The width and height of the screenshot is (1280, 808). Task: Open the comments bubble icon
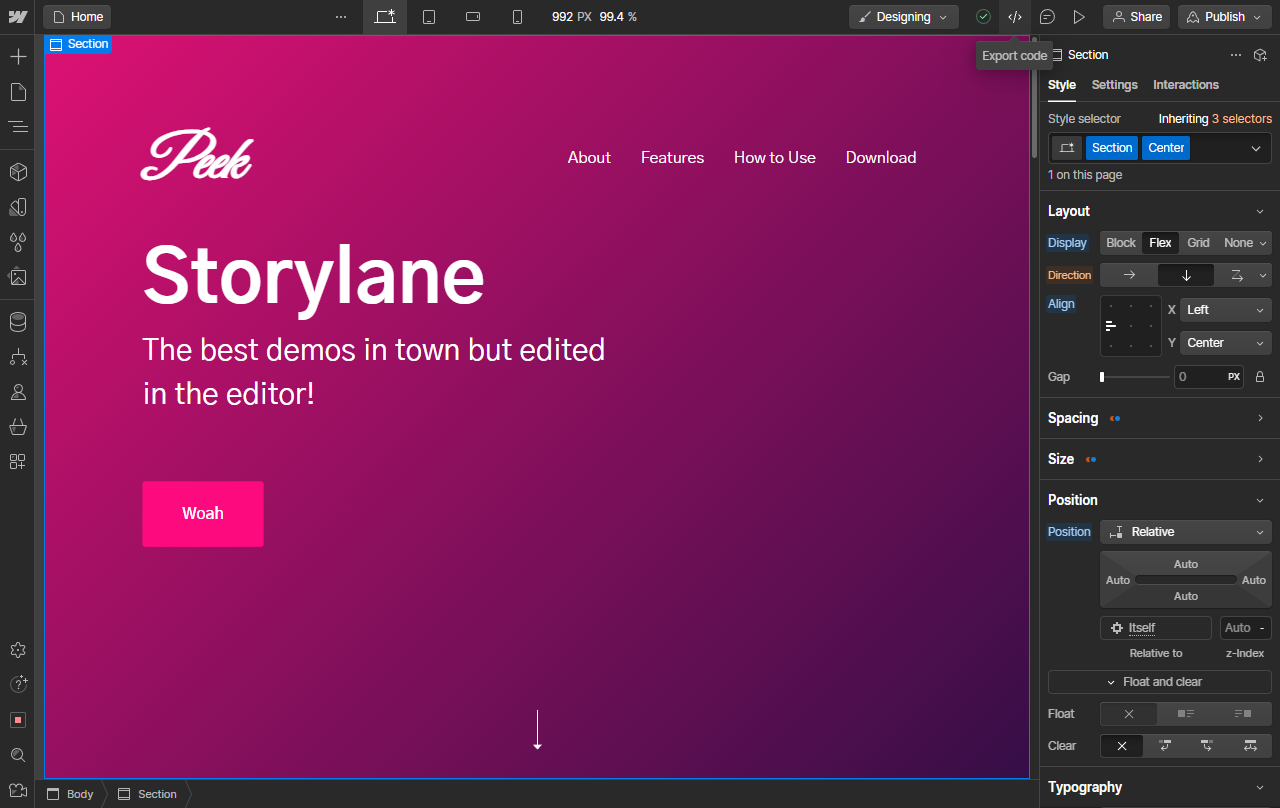tap(1047, 17)
